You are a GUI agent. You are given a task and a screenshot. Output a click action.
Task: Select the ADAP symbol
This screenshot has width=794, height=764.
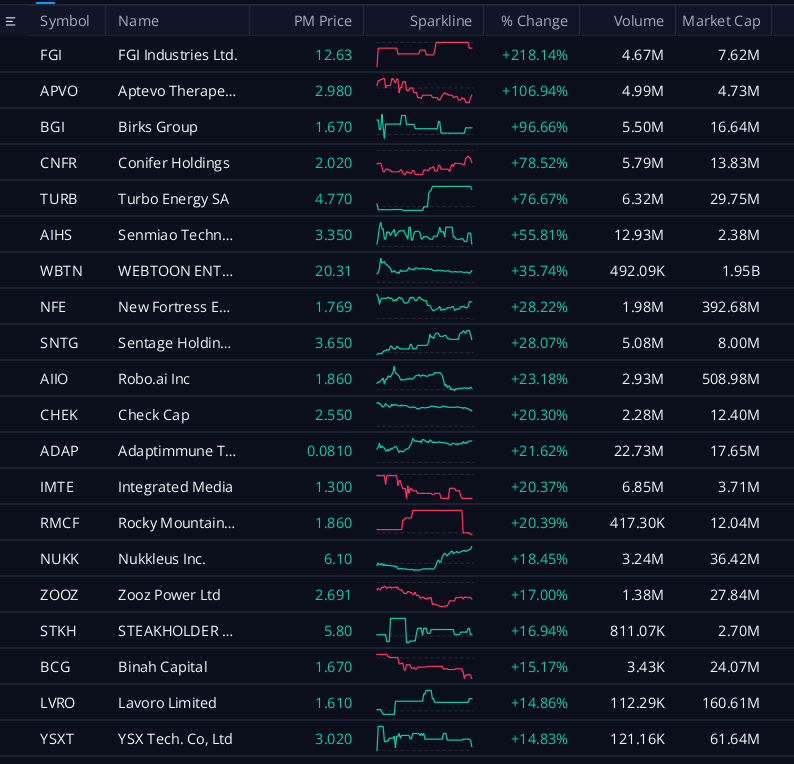59,450
